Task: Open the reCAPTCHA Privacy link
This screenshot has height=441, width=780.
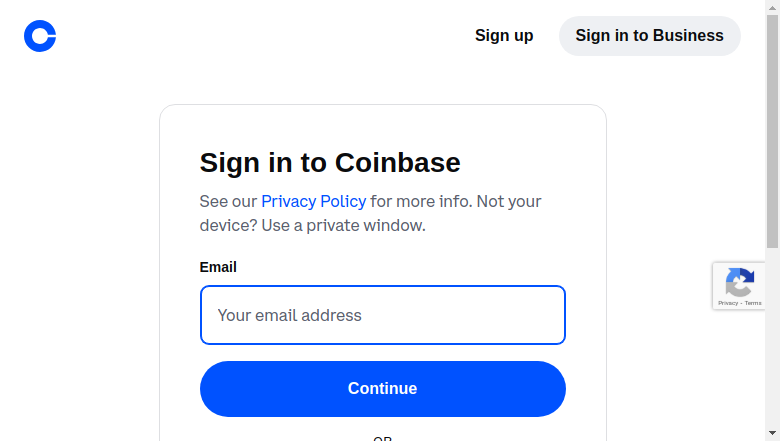Action: tap(728, 303)
